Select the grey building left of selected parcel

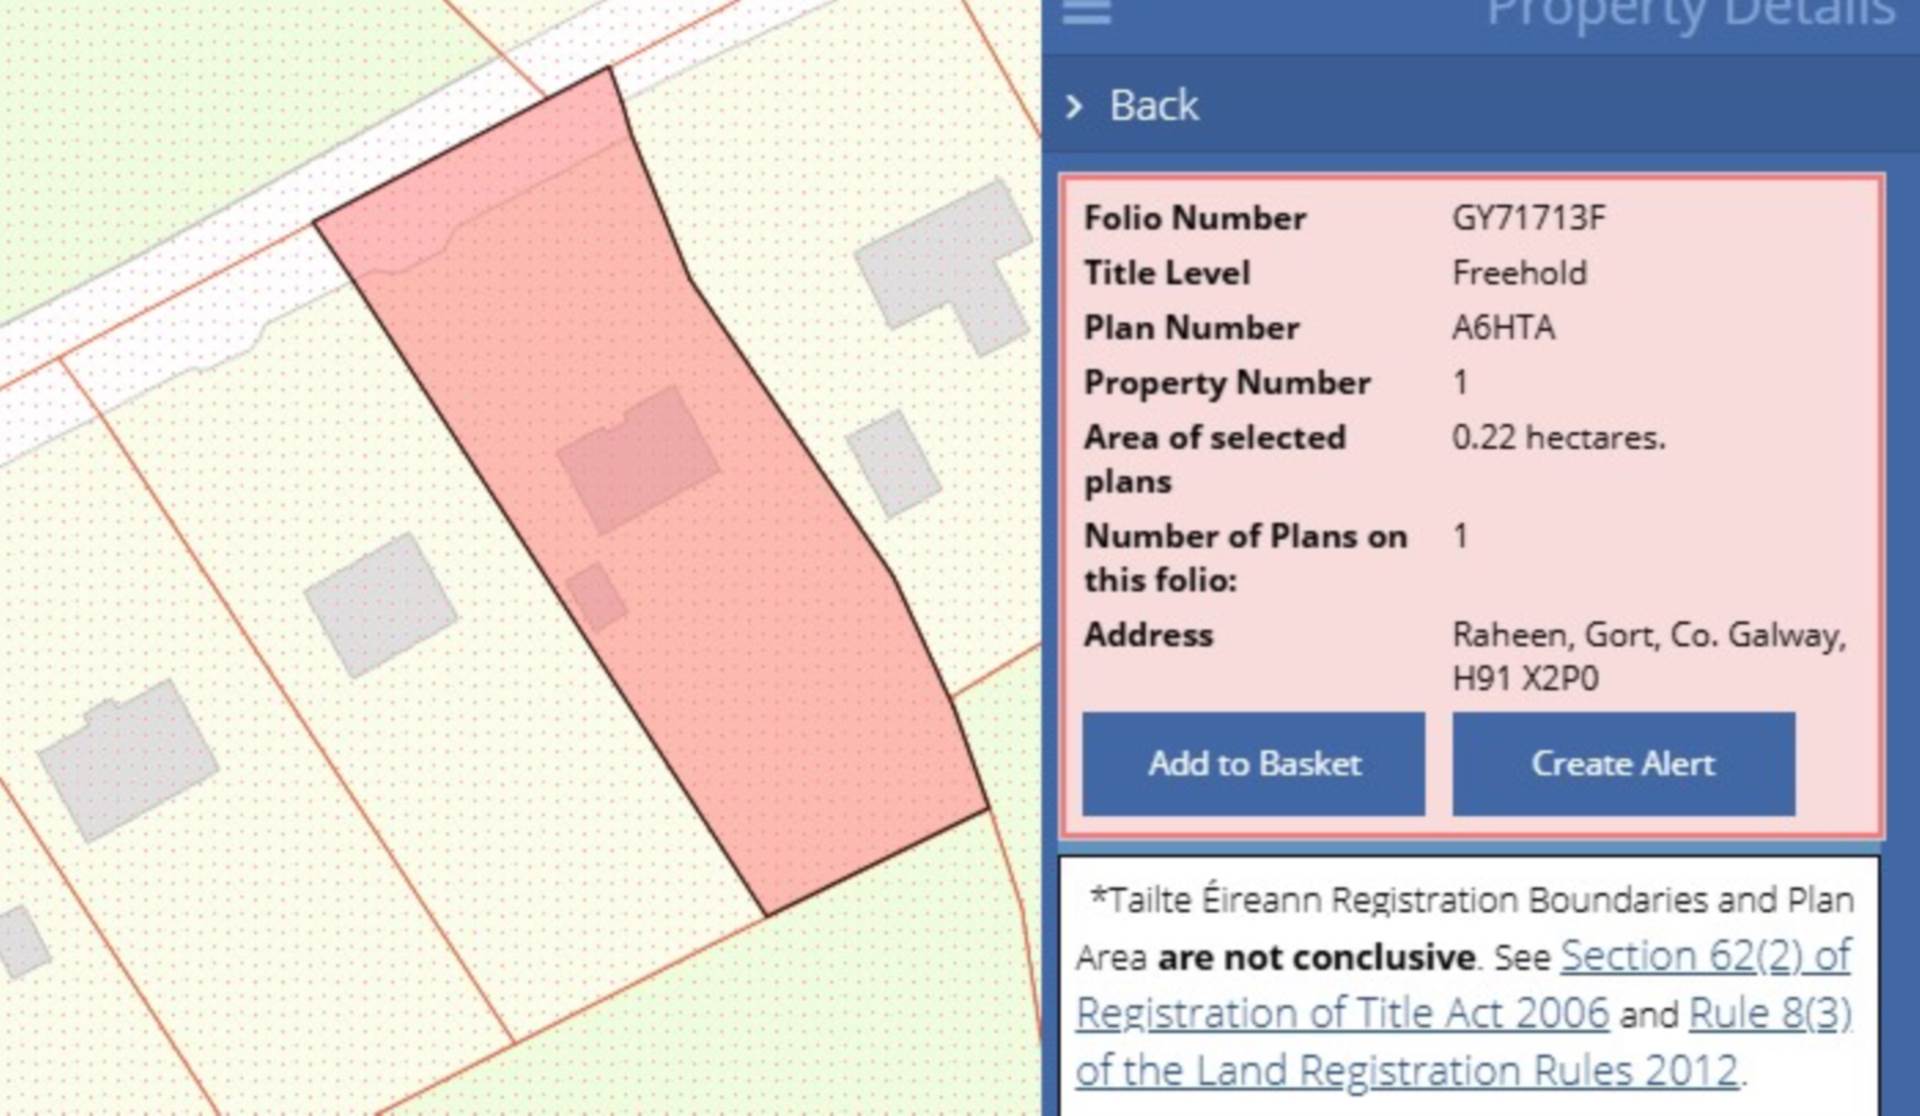point(380,603)
